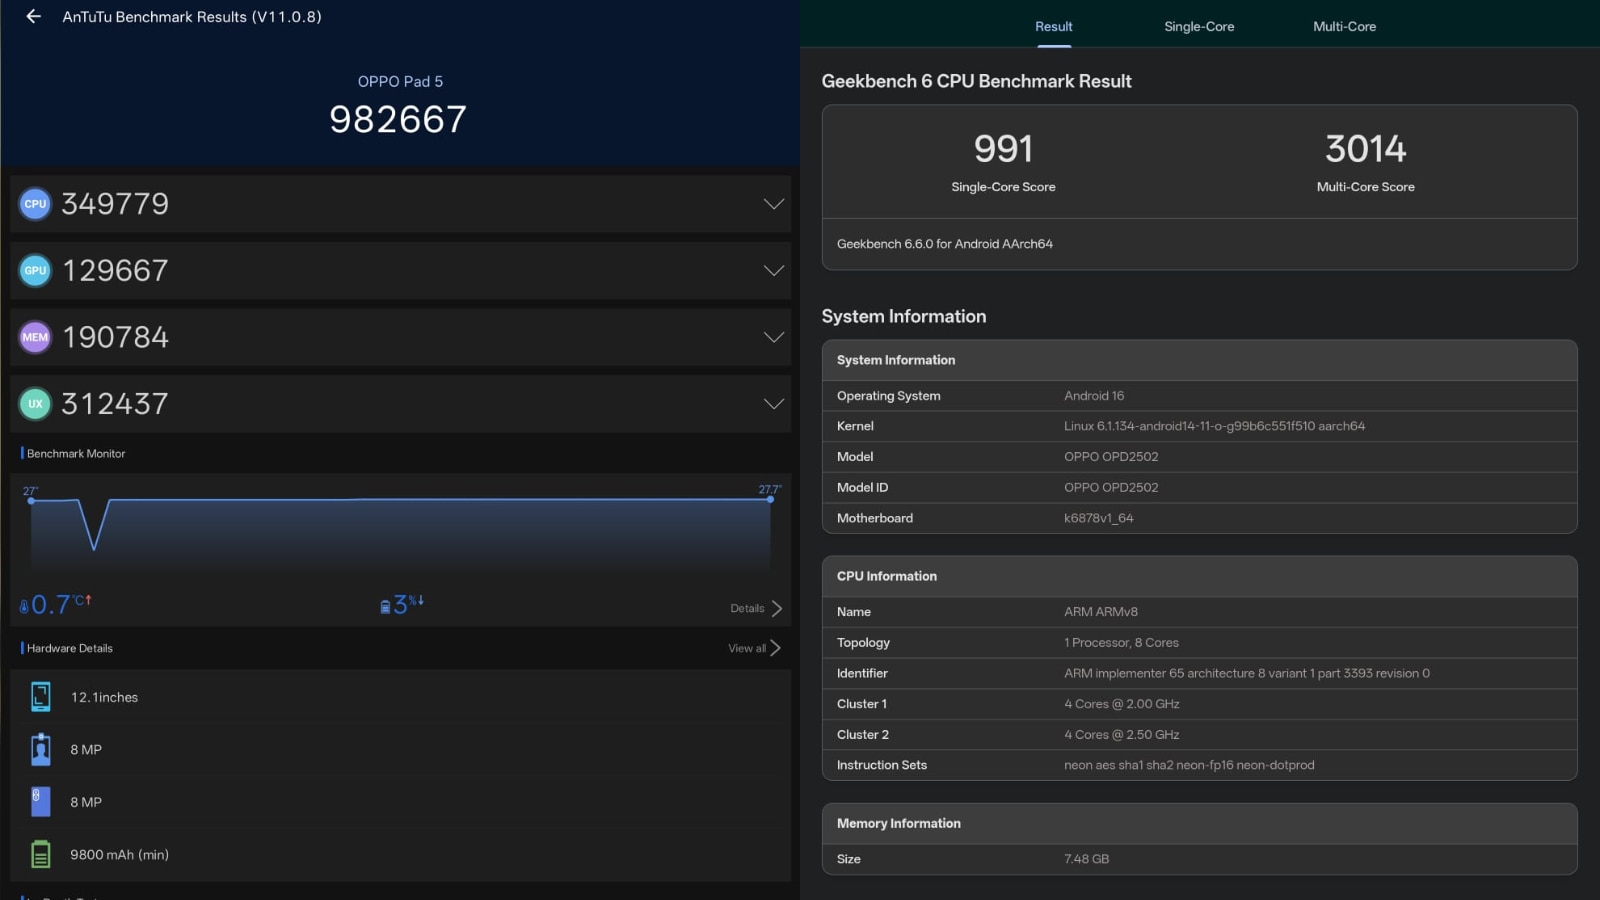The height and width of the screenshot is (900, 1600).
Task: Click the 9800 mAh battery icon
Action: (x=41, y=855)
